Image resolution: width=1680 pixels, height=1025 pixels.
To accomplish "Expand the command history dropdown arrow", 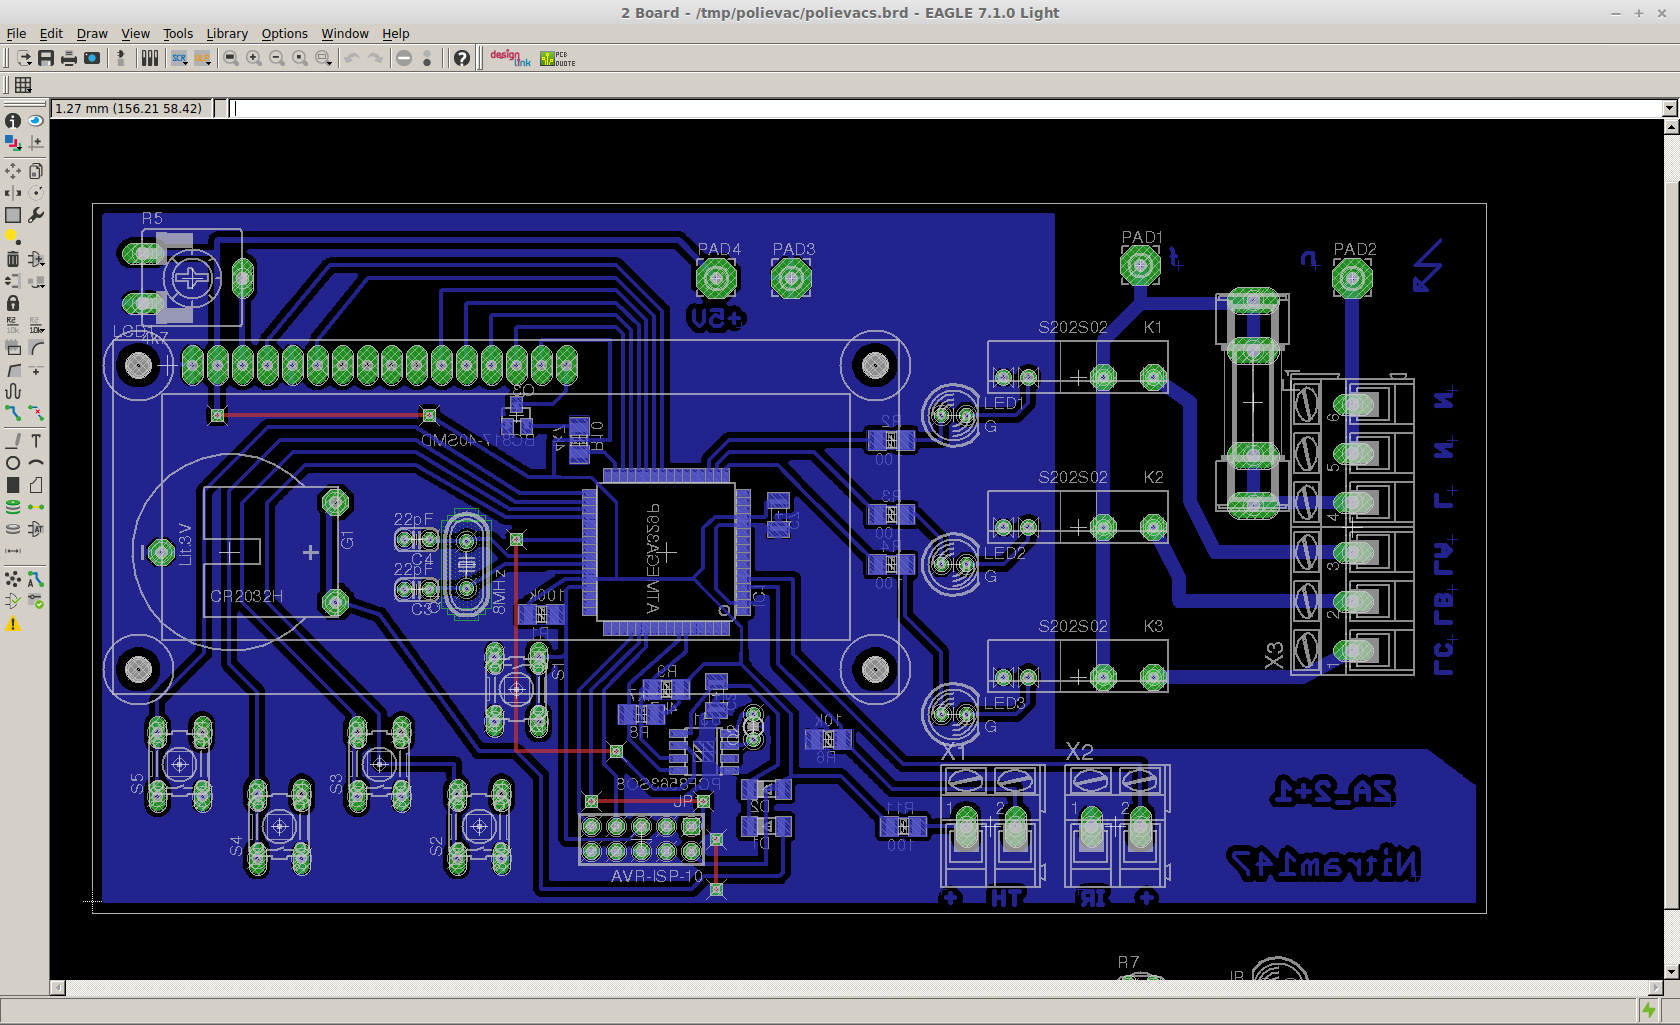I will (1670, 108).
